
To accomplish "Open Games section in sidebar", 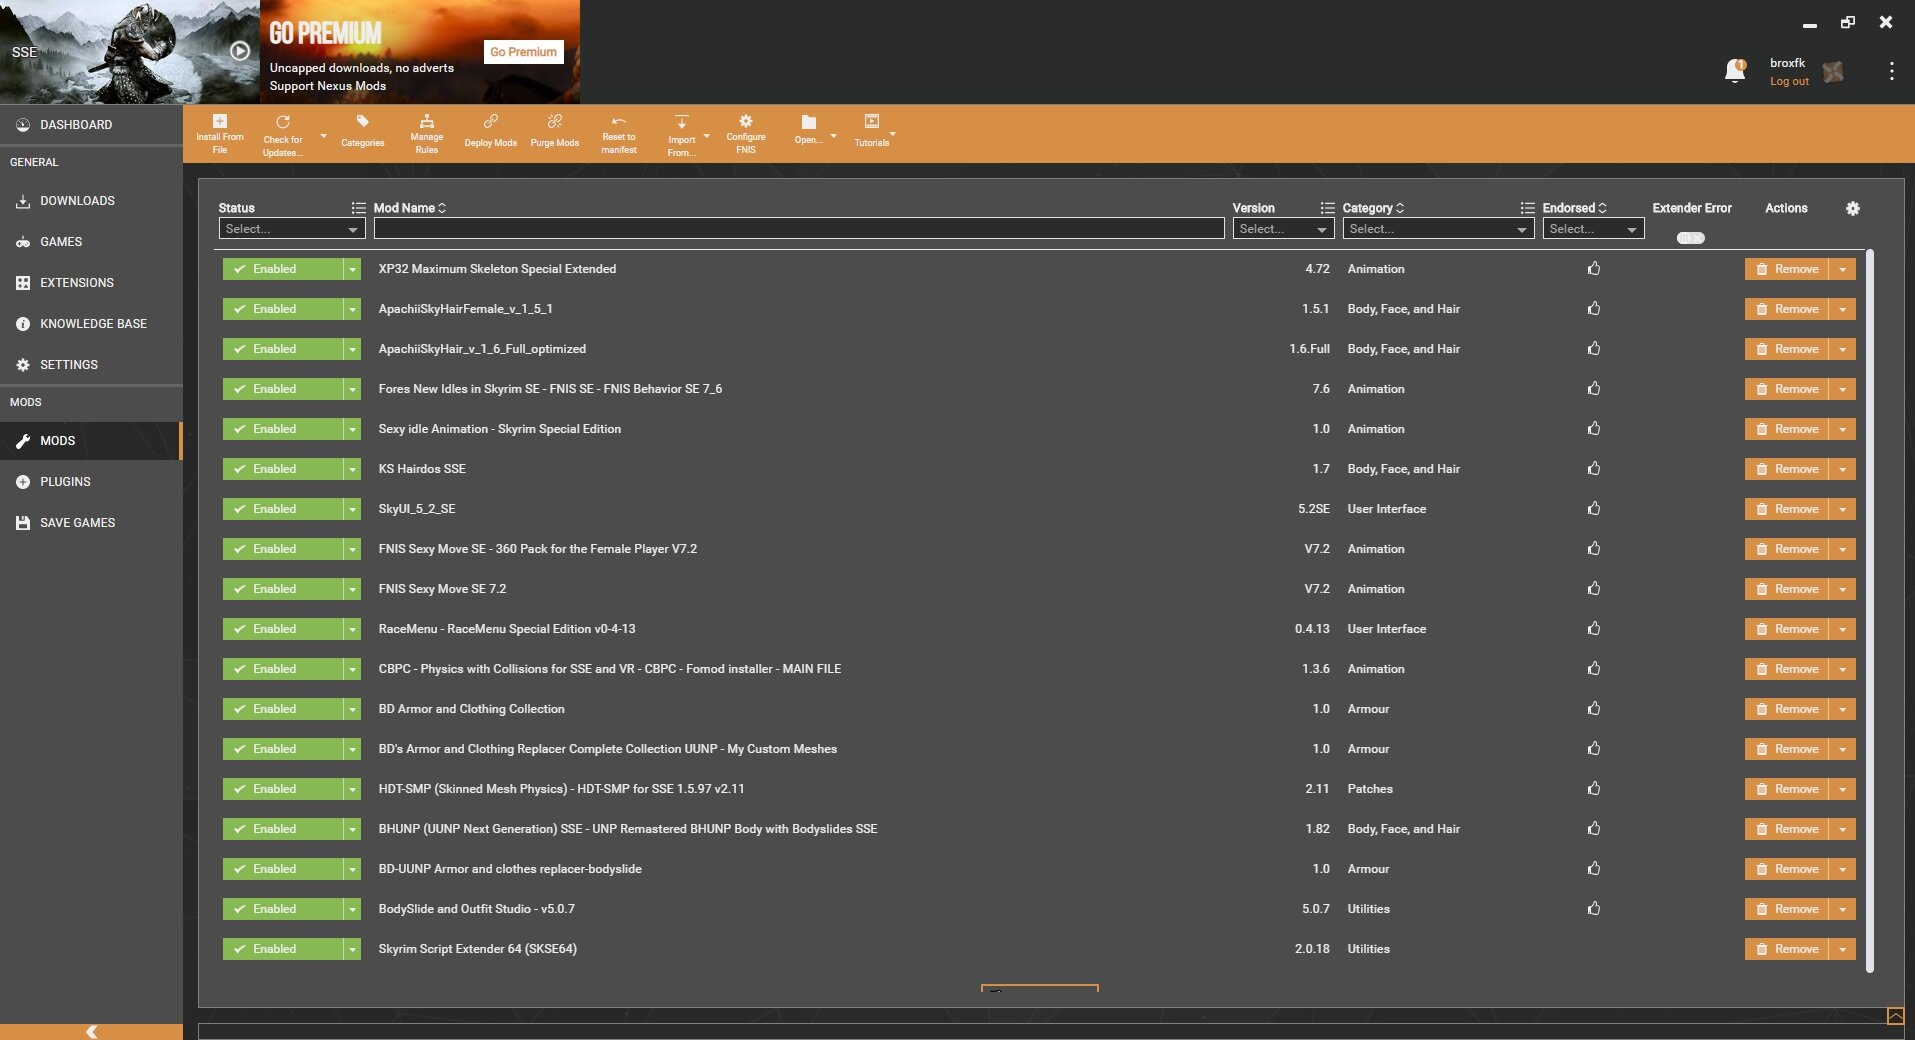I will 91,242.
